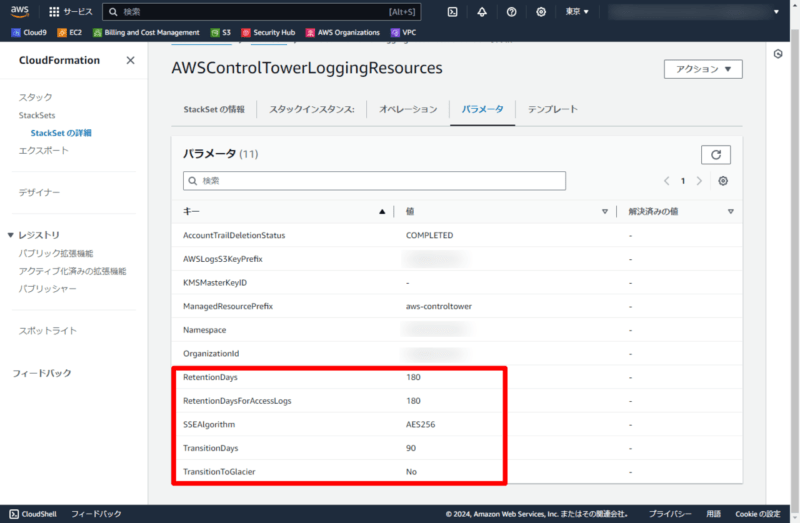The height and width of the screenshot is (523, 800).
Task: Switch to テンプレート tab
Action: [x=553, y=109]
